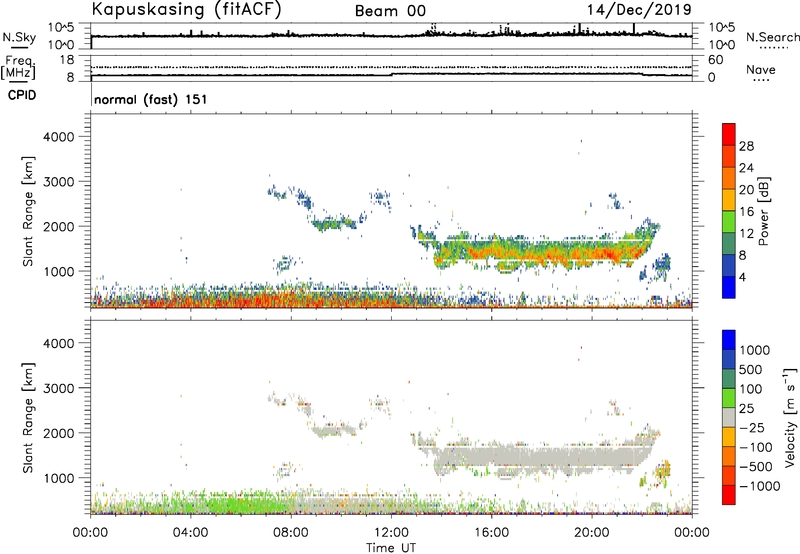Click the 20 label on Power colorbar

[x=746, y=190]
